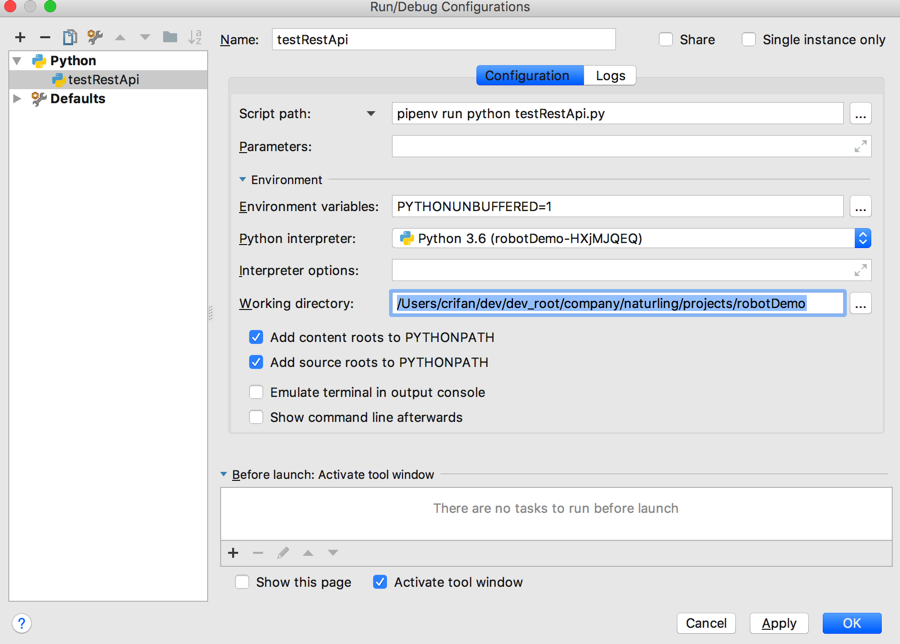Copy the selected configuration

[70, 37]
